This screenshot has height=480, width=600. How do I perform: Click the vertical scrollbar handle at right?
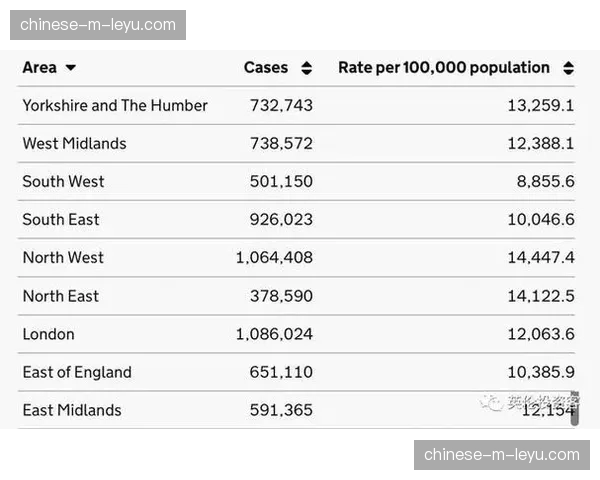[x=574, y=412]
